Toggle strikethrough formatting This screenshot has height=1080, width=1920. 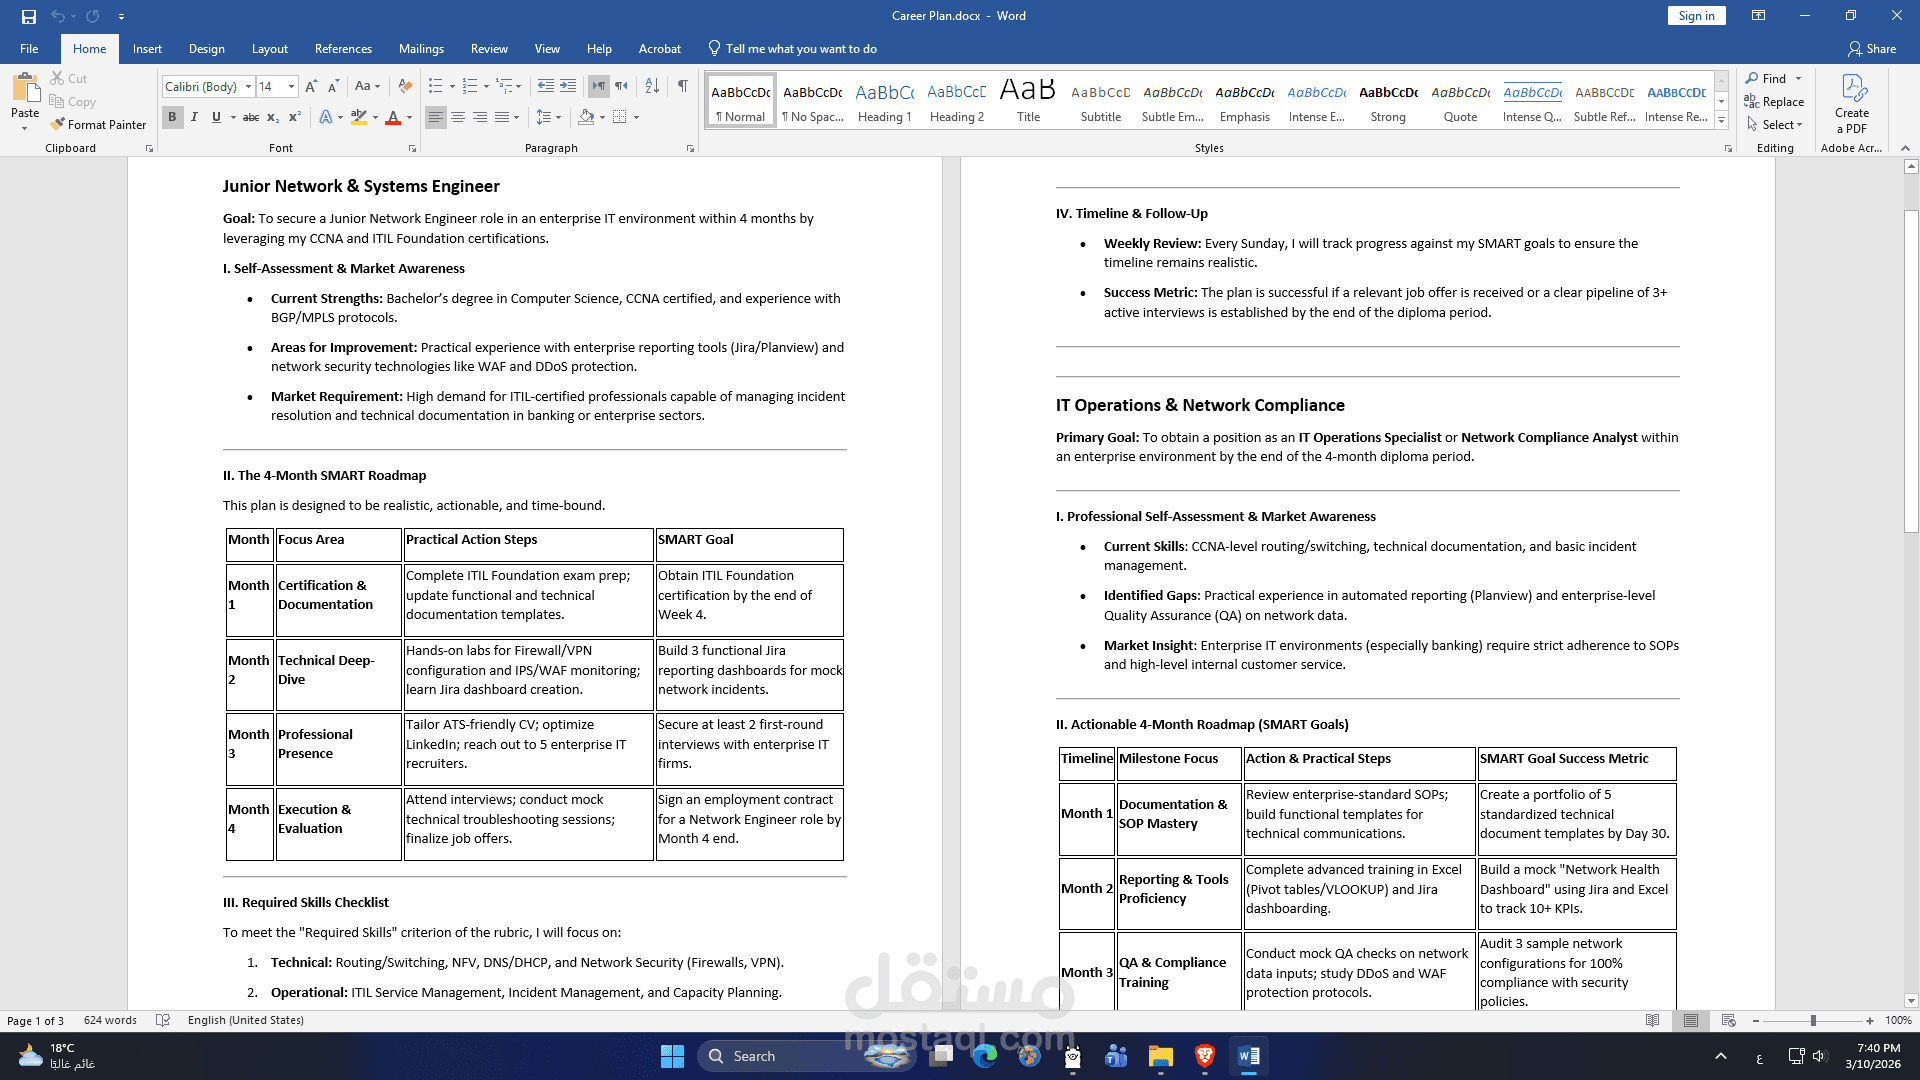(x=251, y=118)
